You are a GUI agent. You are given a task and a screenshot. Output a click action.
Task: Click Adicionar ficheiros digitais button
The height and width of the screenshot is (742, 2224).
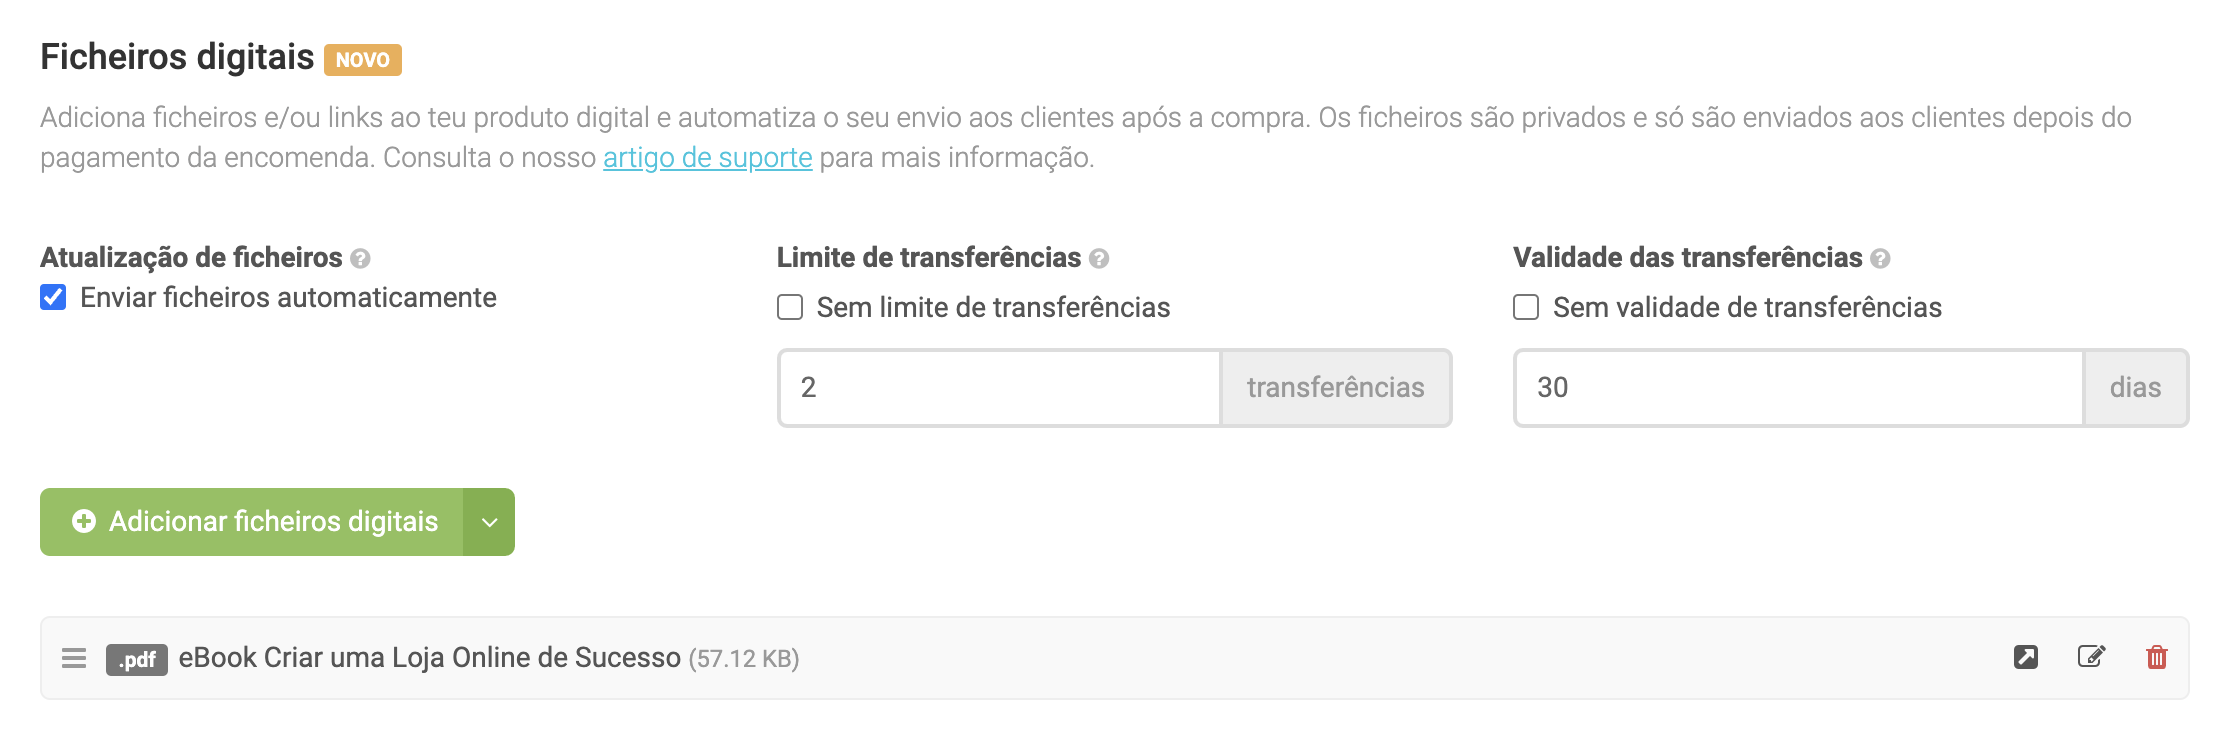tap(254, 522)
